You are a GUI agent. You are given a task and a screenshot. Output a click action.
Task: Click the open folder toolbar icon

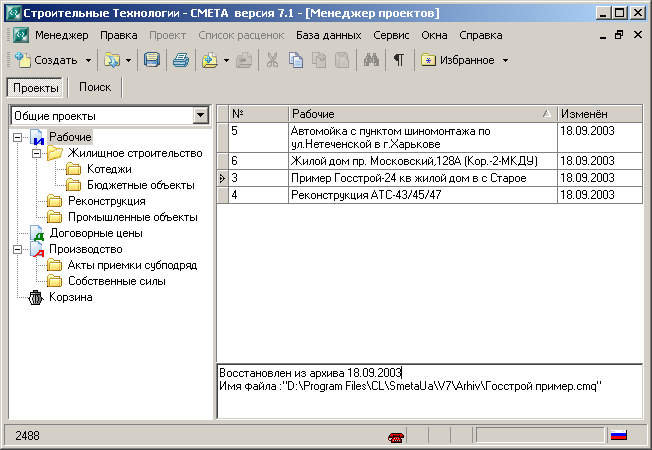point(111,61)
